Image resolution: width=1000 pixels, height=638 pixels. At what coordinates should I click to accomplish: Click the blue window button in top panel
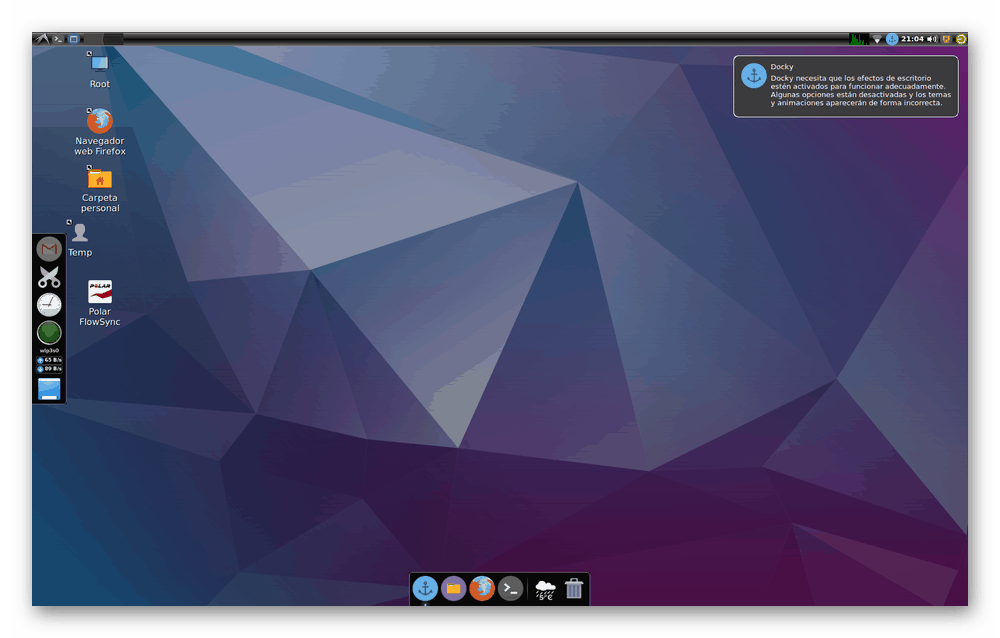74,39
